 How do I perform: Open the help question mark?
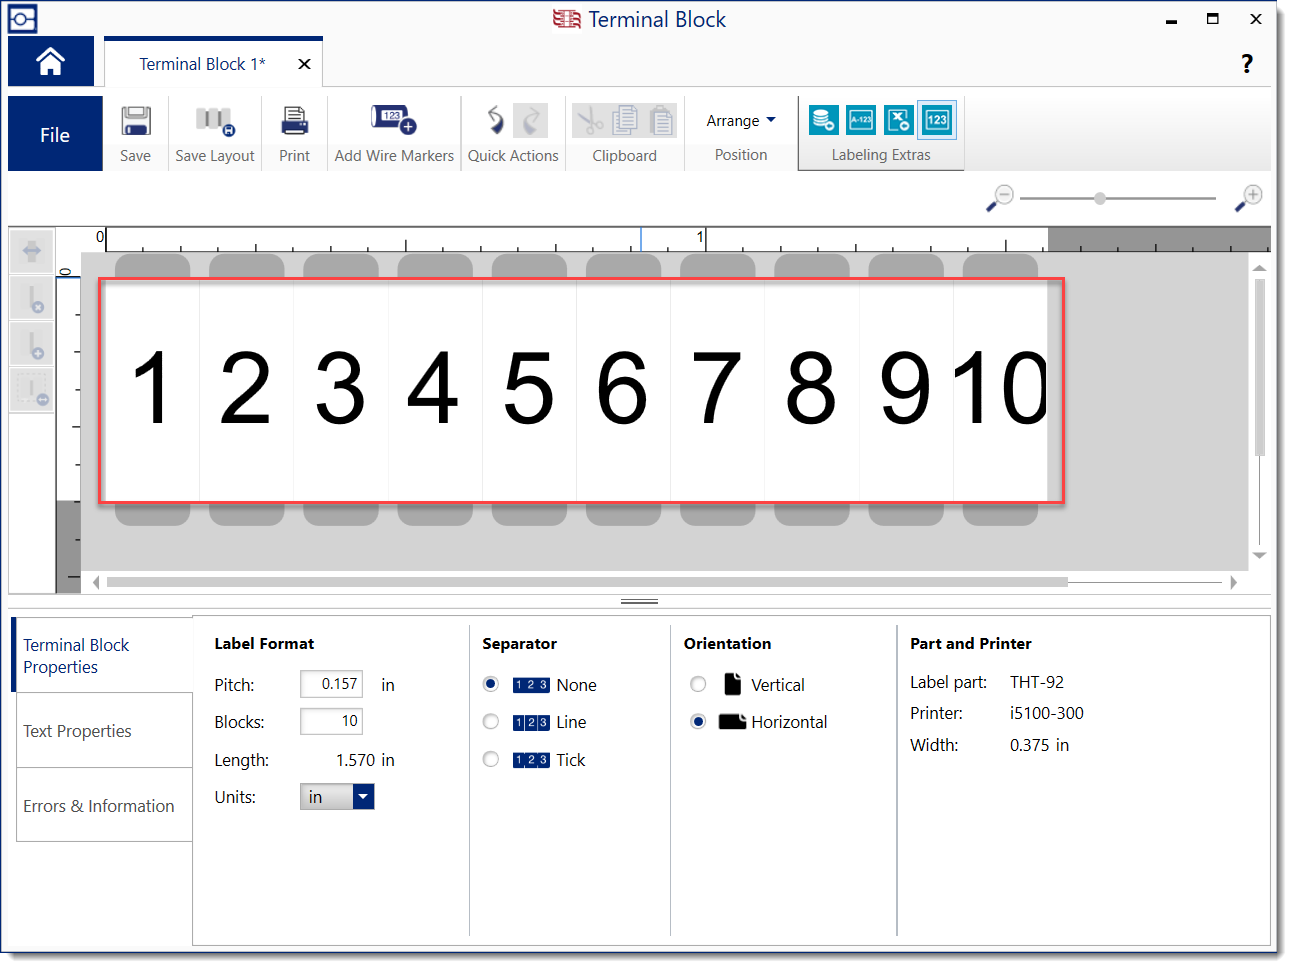pos(1246,64)
